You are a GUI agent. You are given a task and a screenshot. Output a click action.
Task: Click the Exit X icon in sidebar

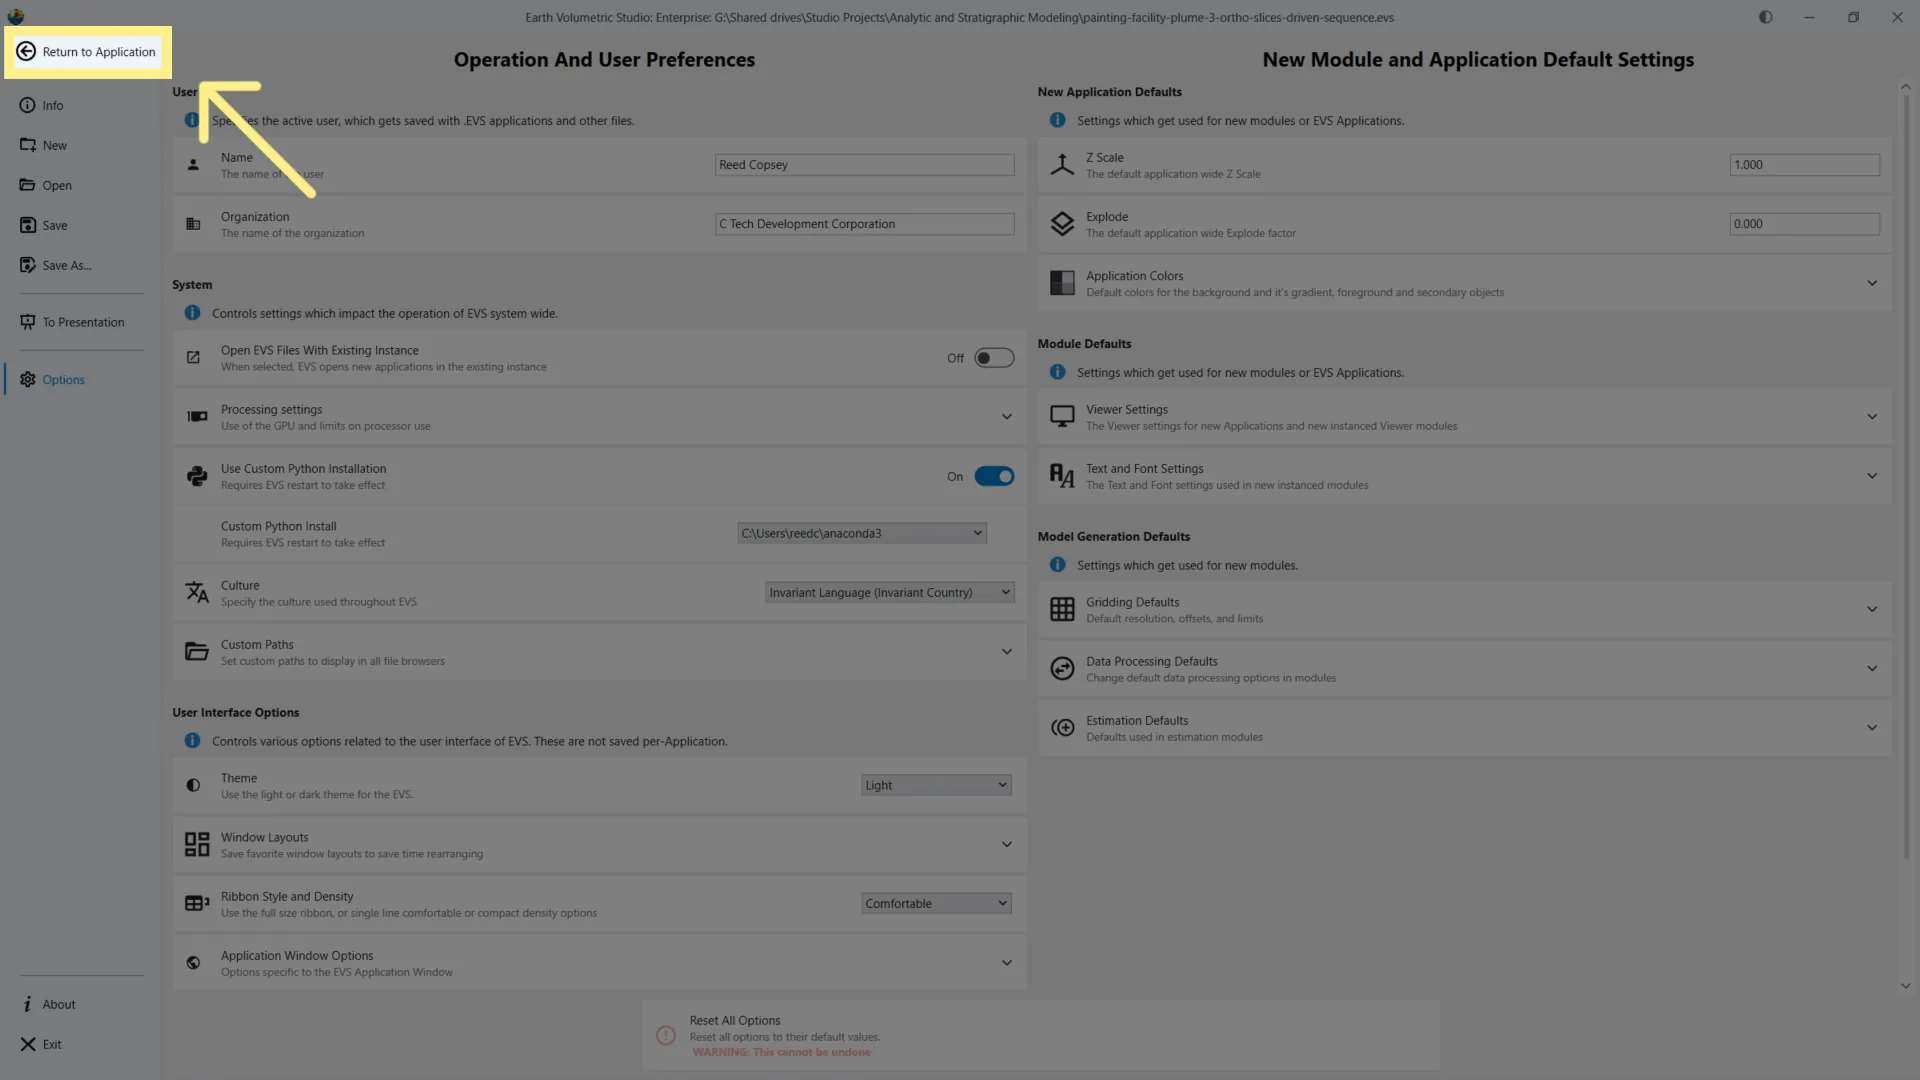click(28, 1044)
